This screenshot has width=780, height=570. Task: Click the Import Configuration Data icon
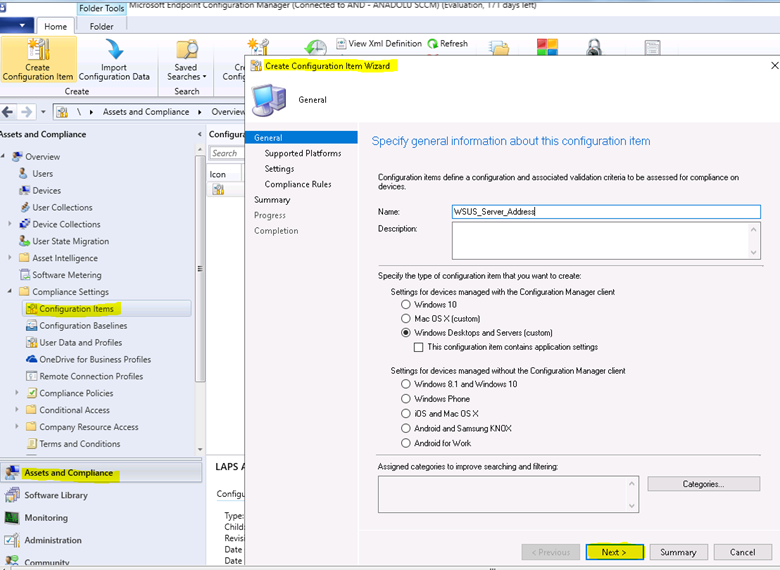coord(114,59)
